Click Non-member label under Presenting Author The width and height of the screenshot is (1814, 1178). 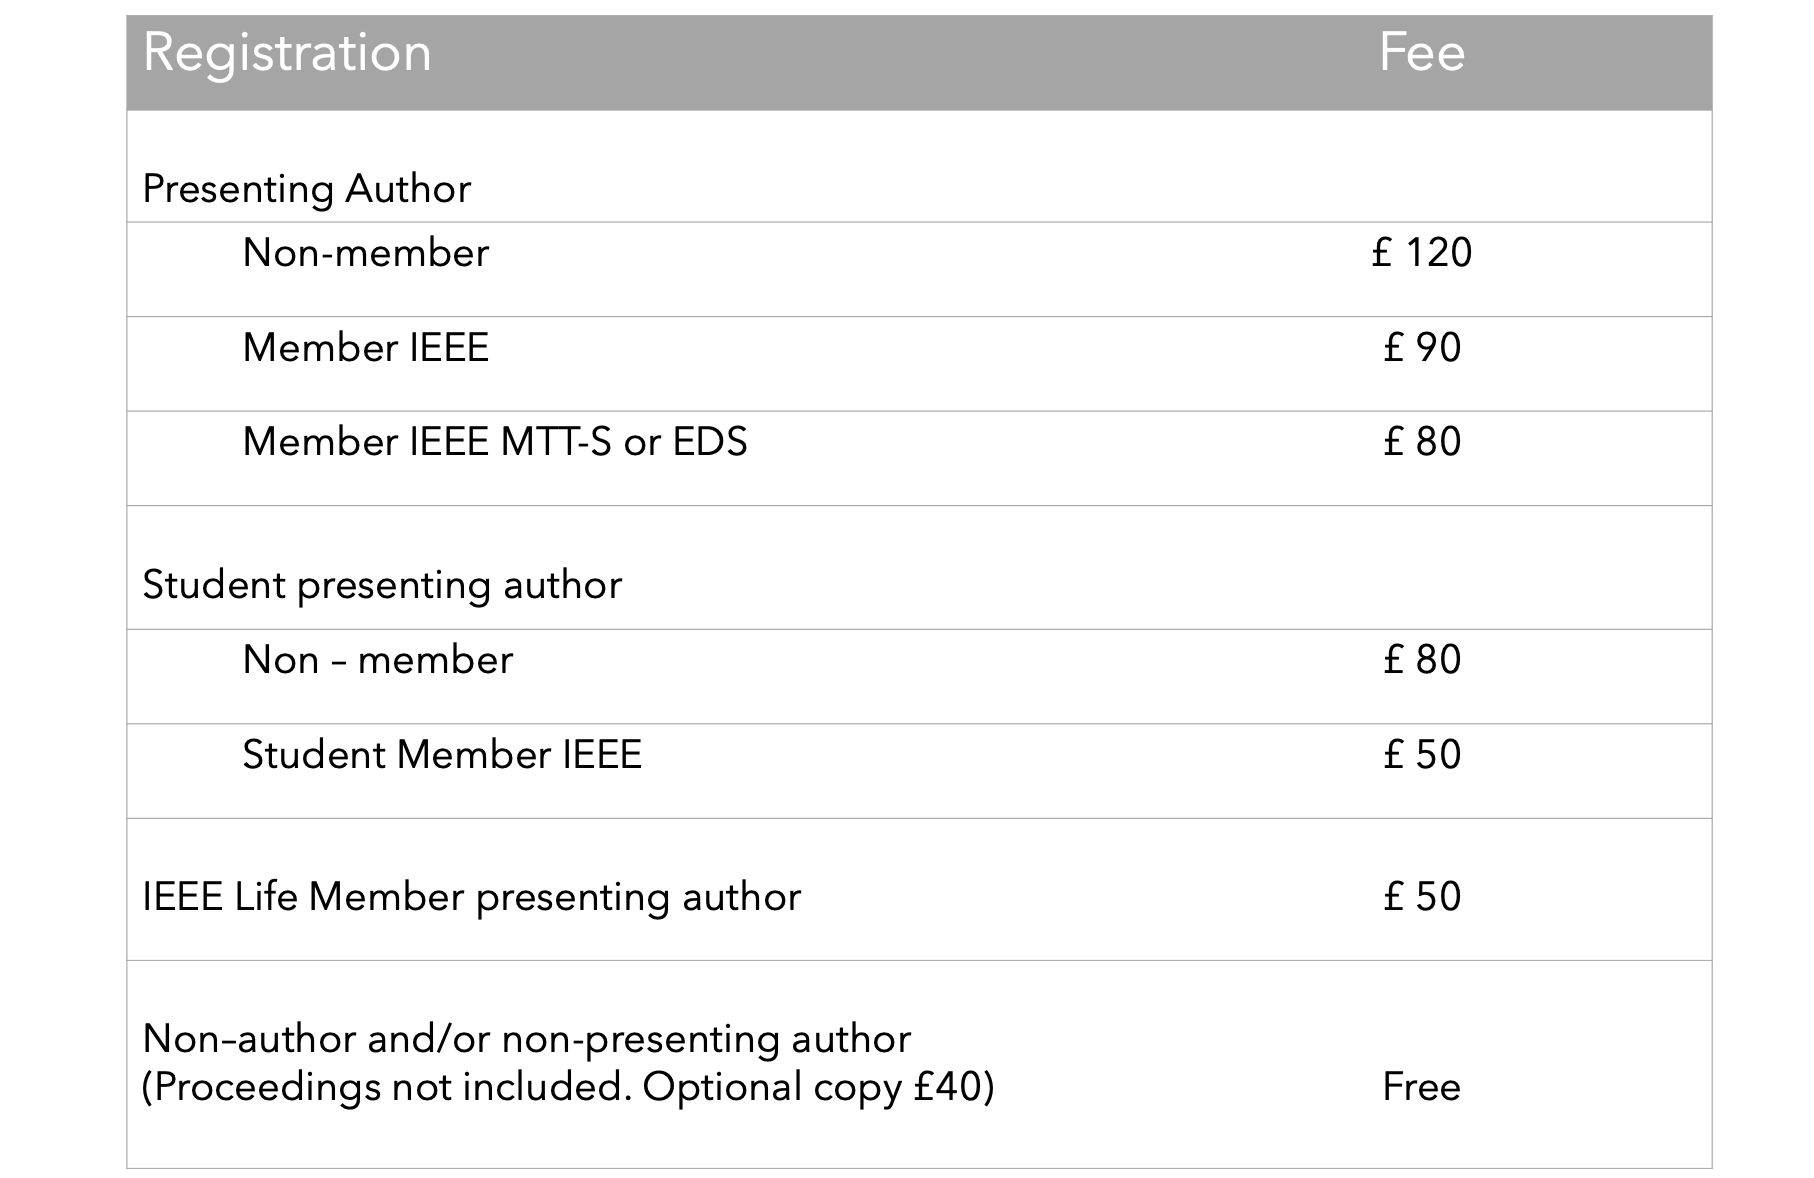tap(365, 253)
